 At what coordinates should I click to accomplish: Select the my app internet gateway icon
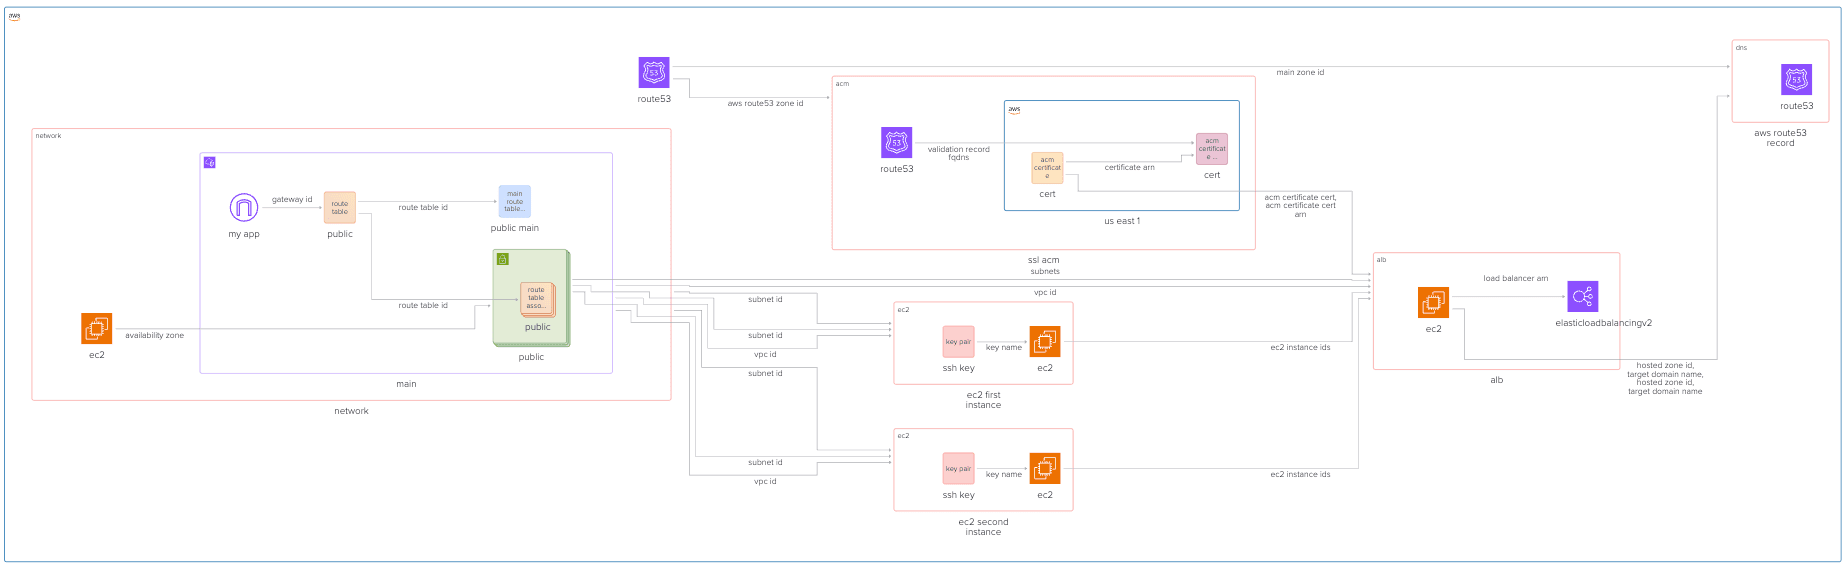[244, 208]
